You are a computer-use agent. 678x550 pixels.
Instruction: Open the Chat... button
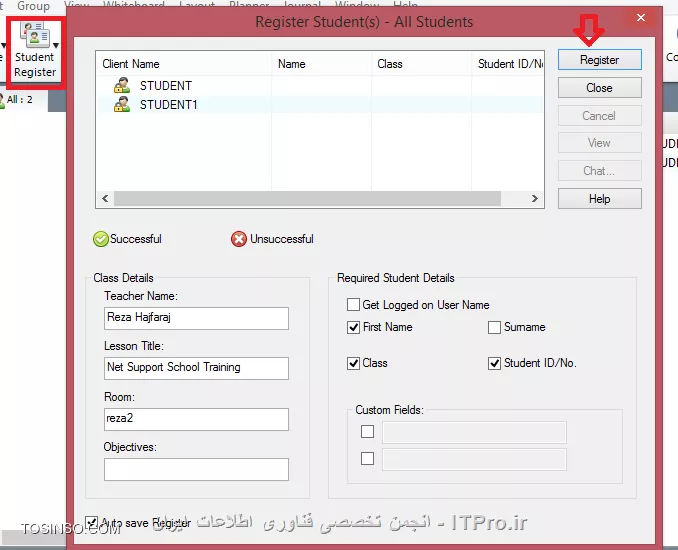599,171
